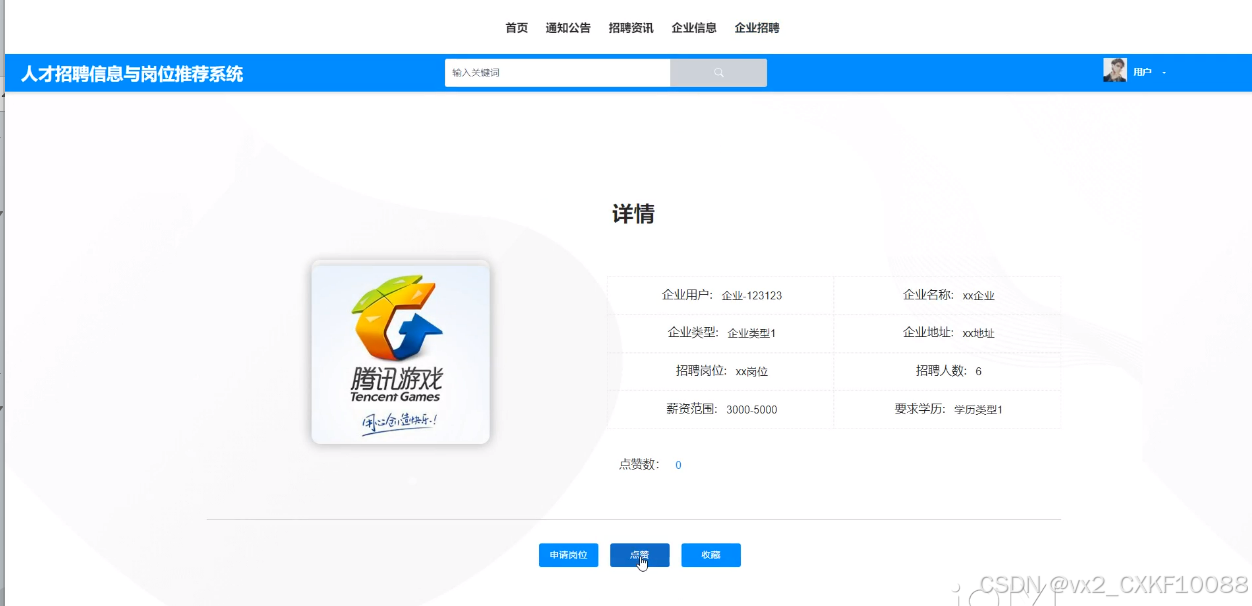Click the Tencent Games company image

click(x=400, y=353)
